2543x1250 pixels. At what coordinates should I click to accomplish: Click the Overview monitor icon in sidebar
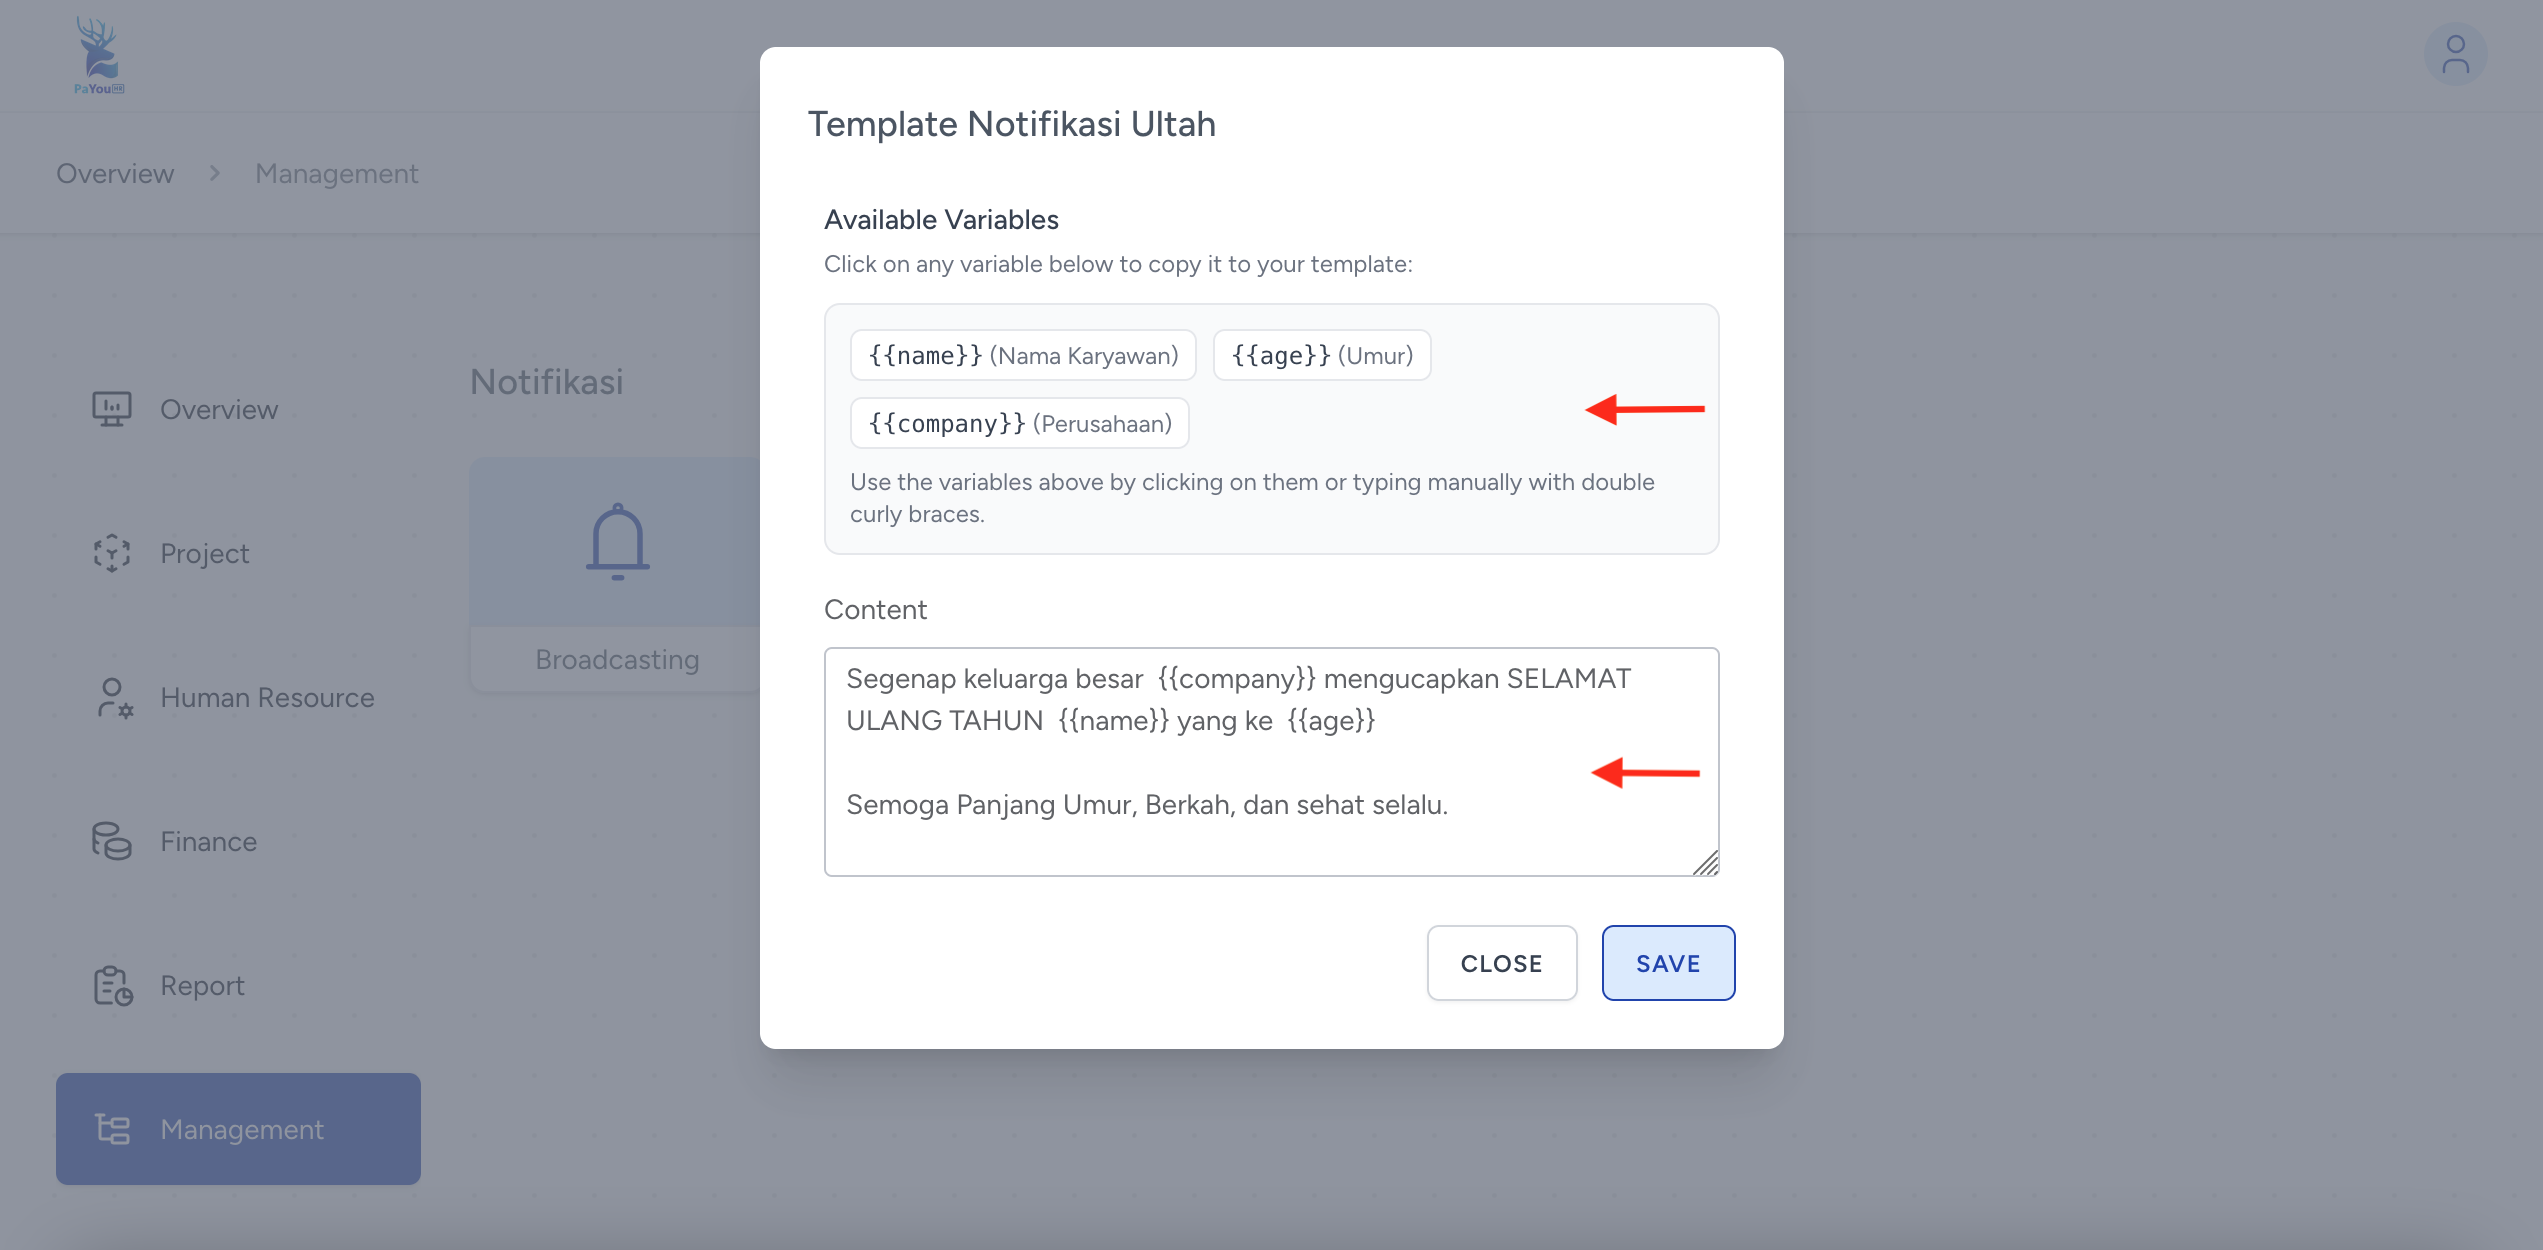pyautogui.click(x=112, y=409)
